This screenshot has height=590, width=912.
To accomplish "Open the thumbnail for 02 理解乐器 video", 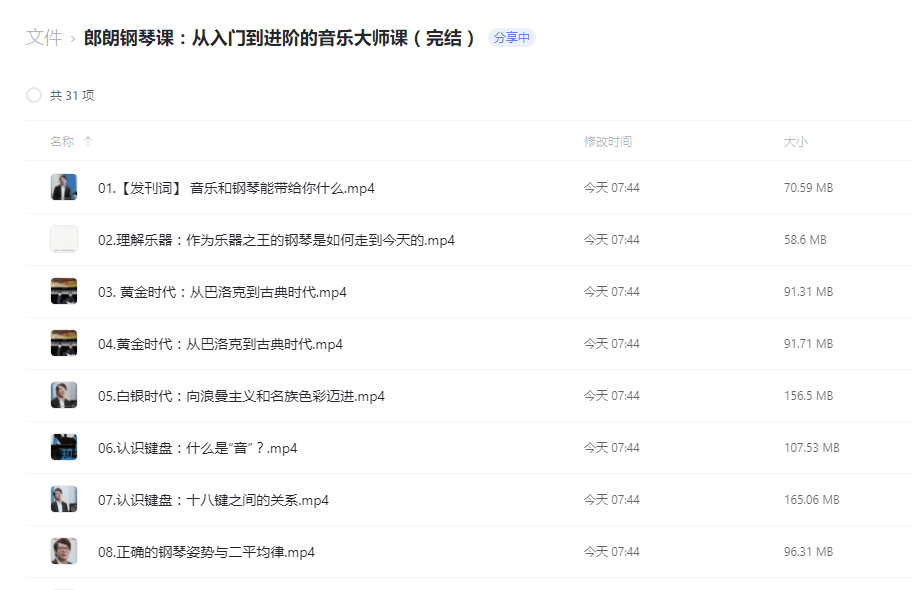I will [63, 239].
